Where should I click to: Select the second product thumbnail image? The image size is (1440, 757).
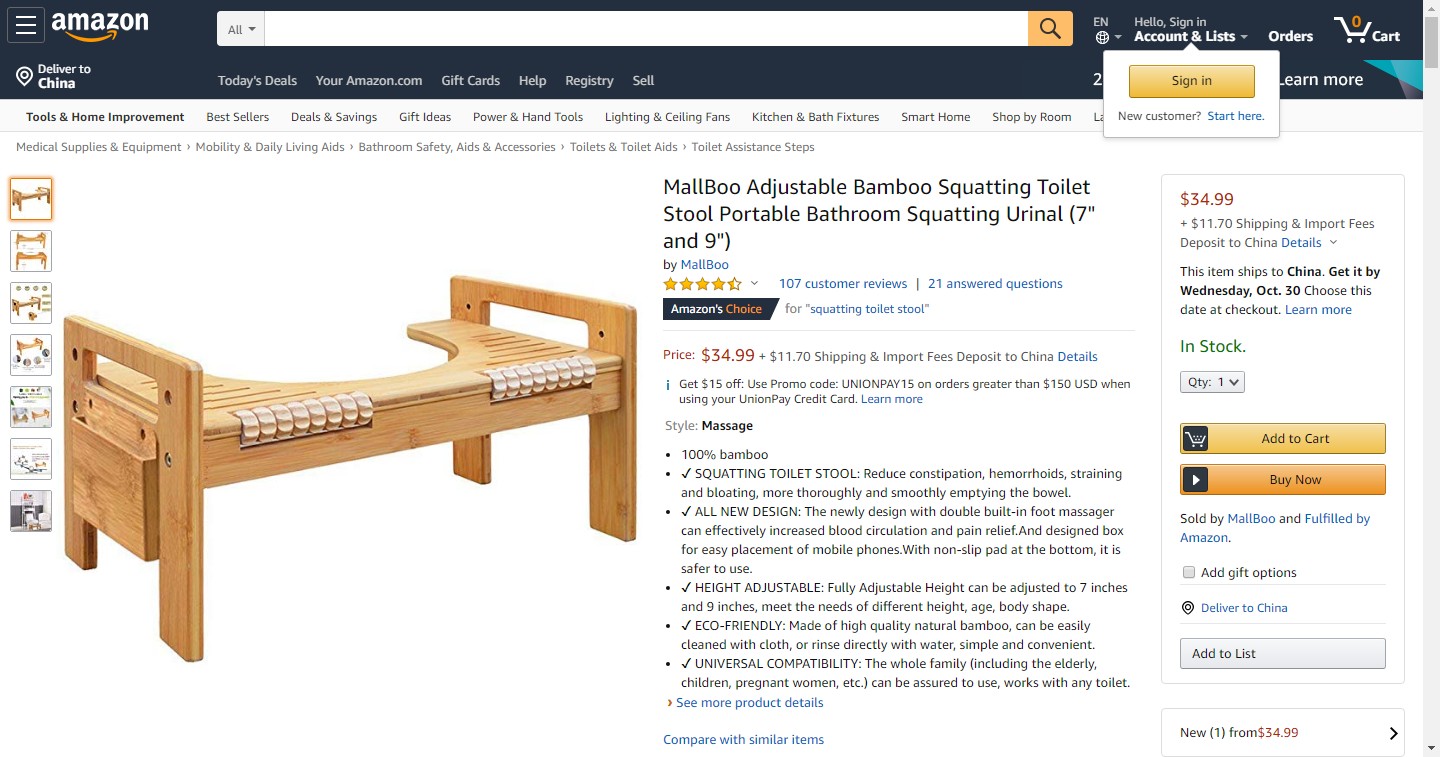point(31,251)
